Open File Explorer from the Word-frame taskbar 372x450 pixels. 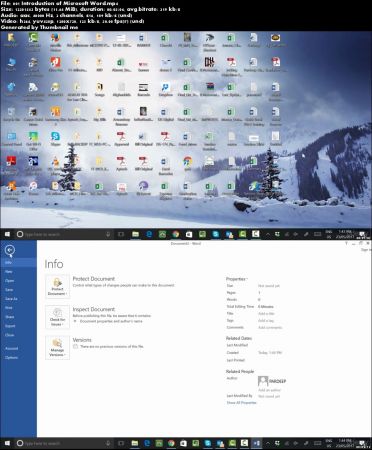135,443
